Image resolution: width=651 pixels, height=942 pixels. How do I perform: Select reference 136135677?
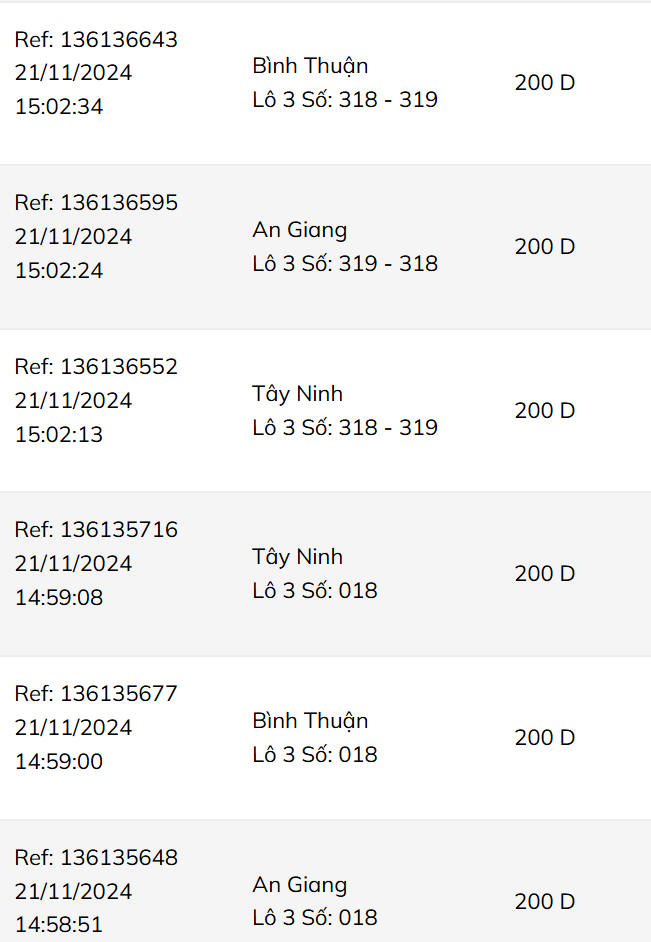(x=96, y=694)
